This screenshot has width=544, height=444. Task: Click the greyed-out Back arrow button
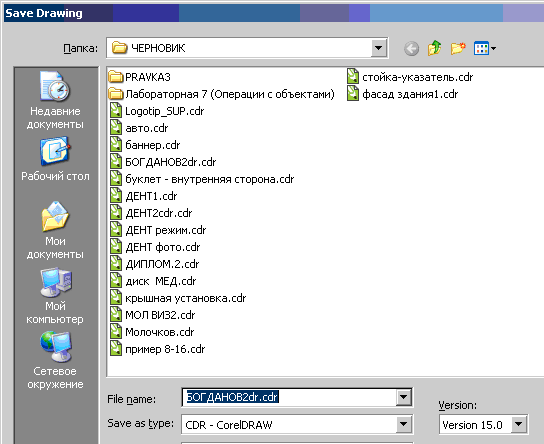tap(411, 49)
